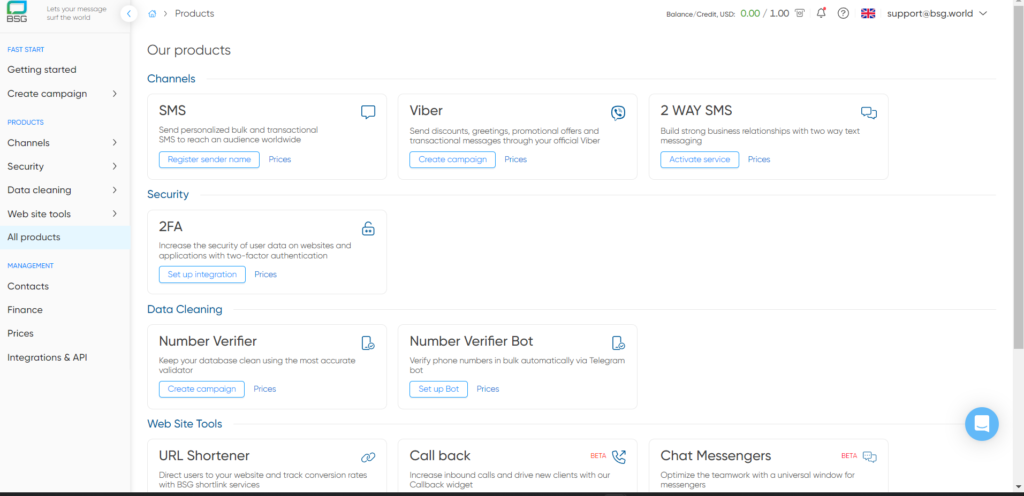Click the Viber card title
This screenshot has width=1024, height=496.
click(426, 111)
